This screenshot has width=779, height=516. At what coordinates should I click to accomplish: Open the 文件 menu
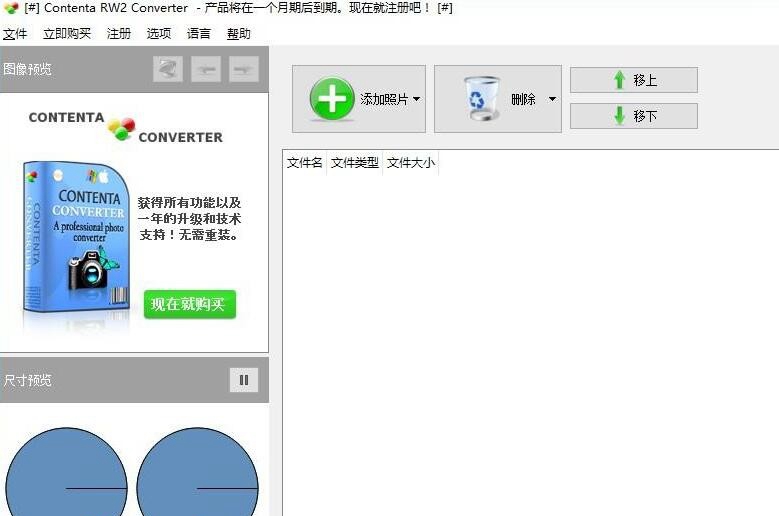pos(15,33)
